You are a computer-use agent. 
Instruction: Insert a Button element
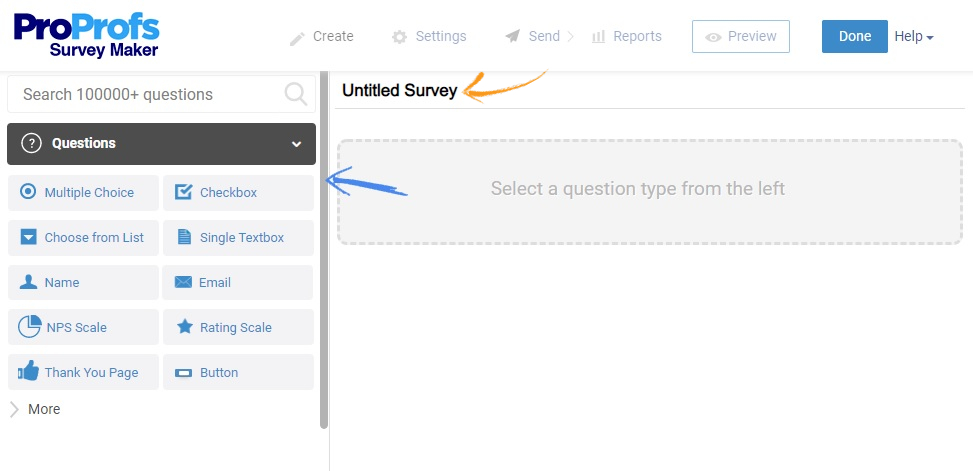(x=238, y=373)
